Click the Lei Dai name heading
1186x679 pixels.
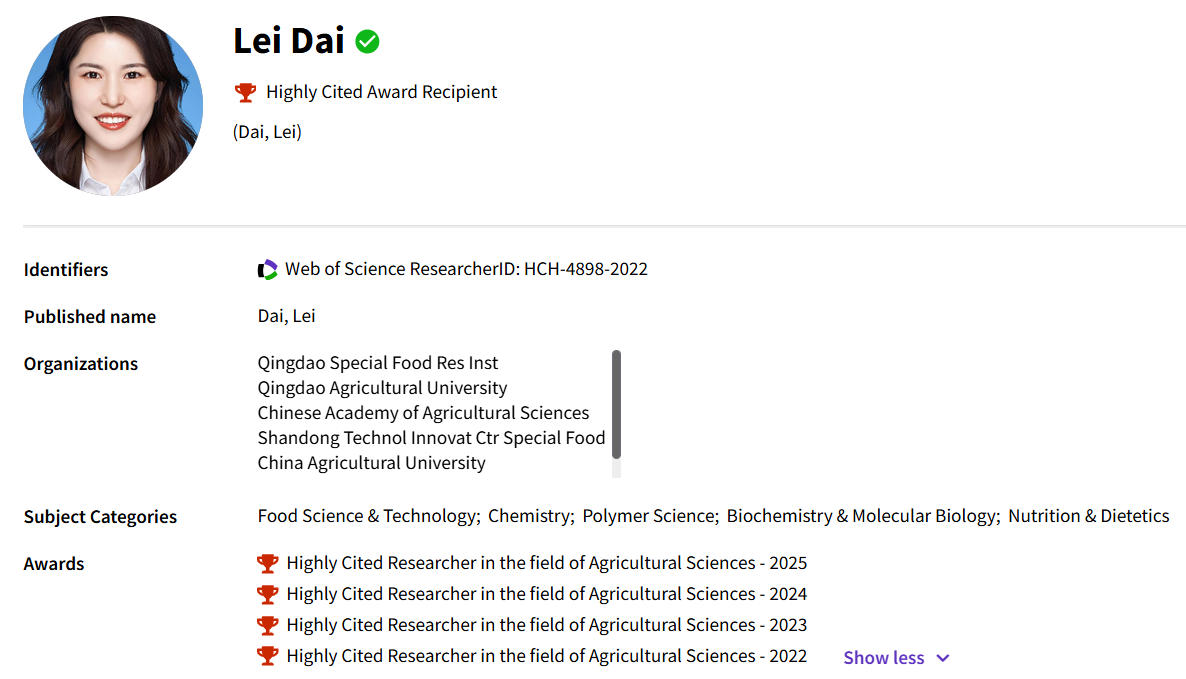[289, 42]
